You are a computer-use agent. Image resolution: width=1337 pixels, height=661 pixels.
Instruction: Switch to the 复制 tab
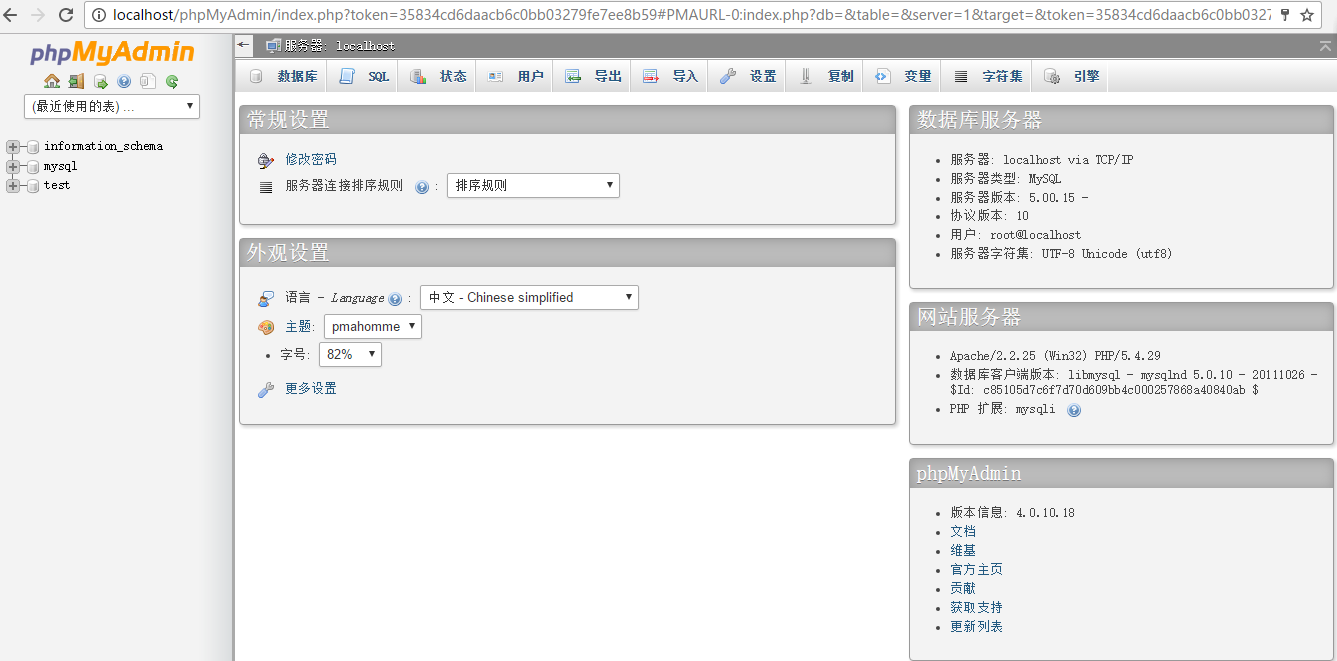pyautogui.click(x=825, y=76)
